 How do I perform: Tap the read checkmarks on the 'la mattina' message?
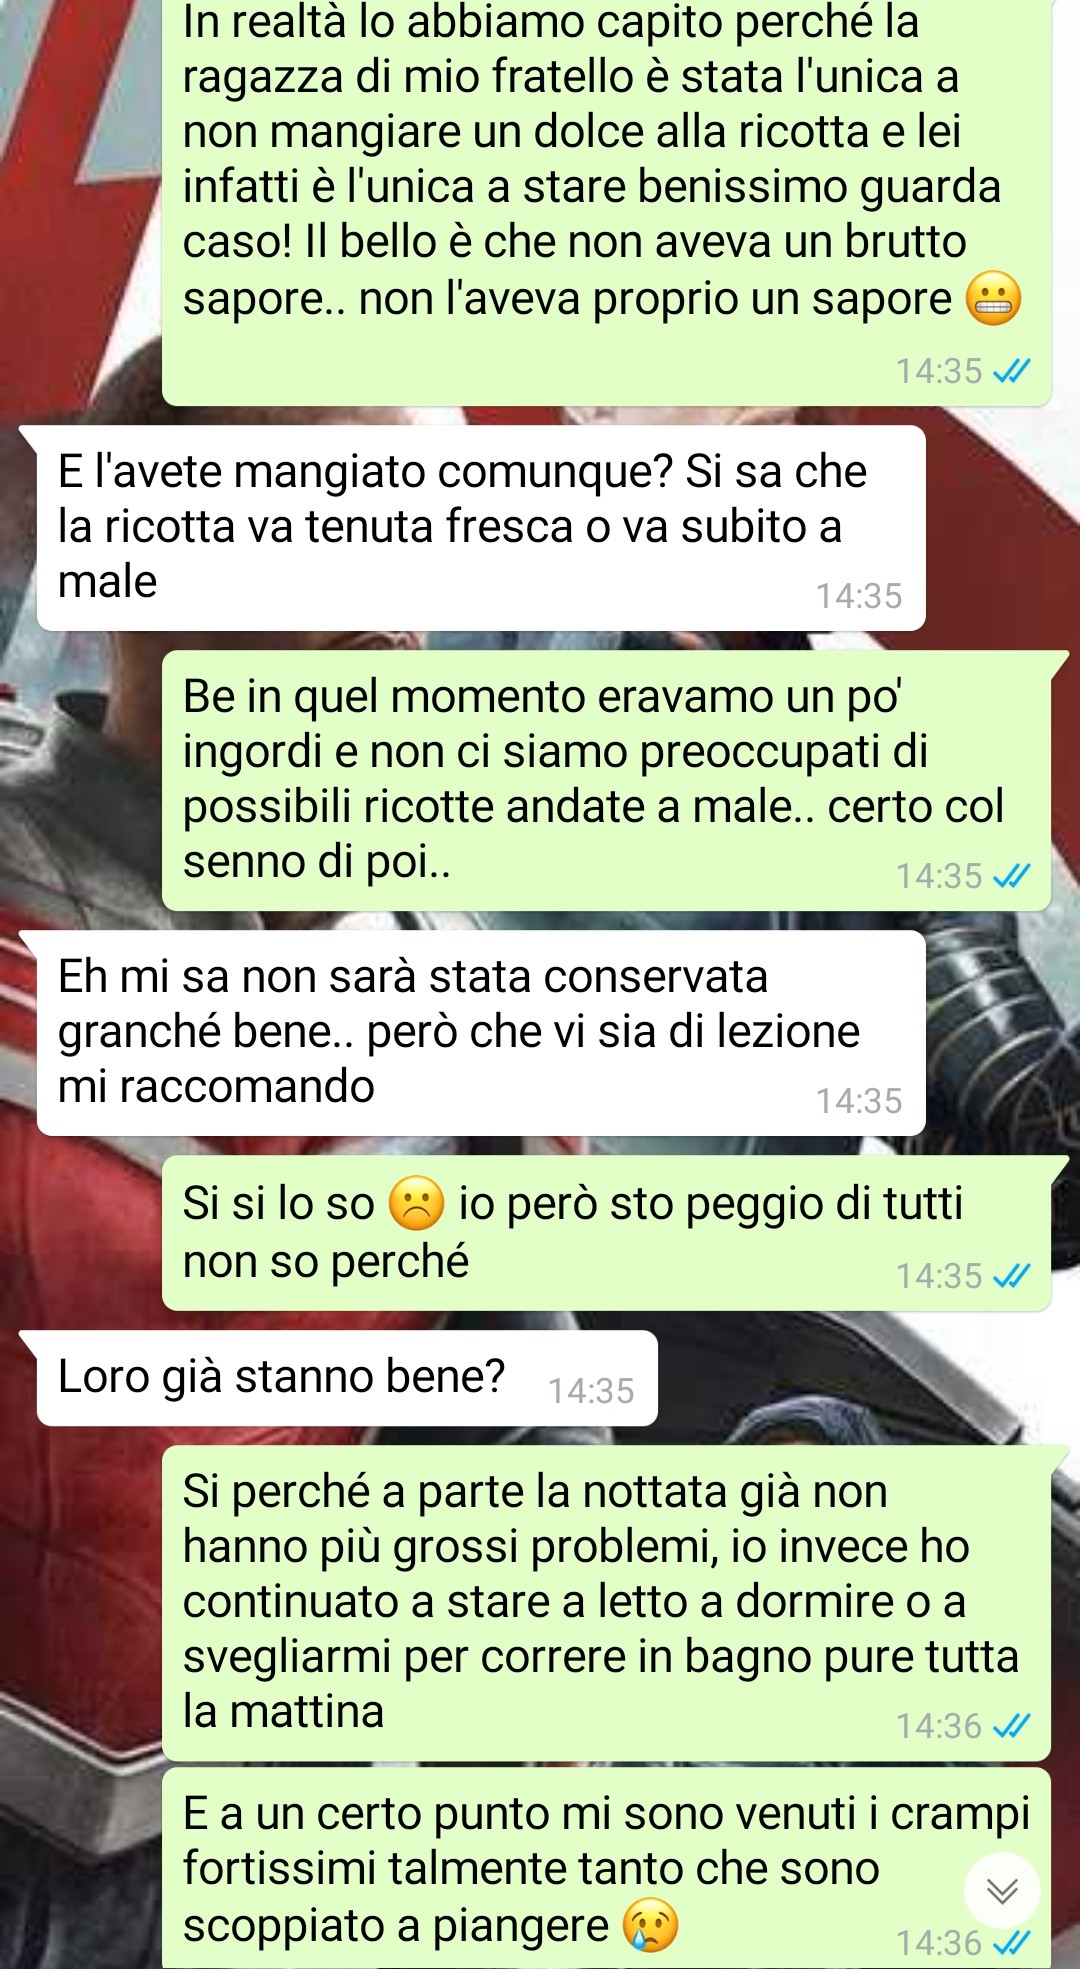click(x=1011, y=1726)
